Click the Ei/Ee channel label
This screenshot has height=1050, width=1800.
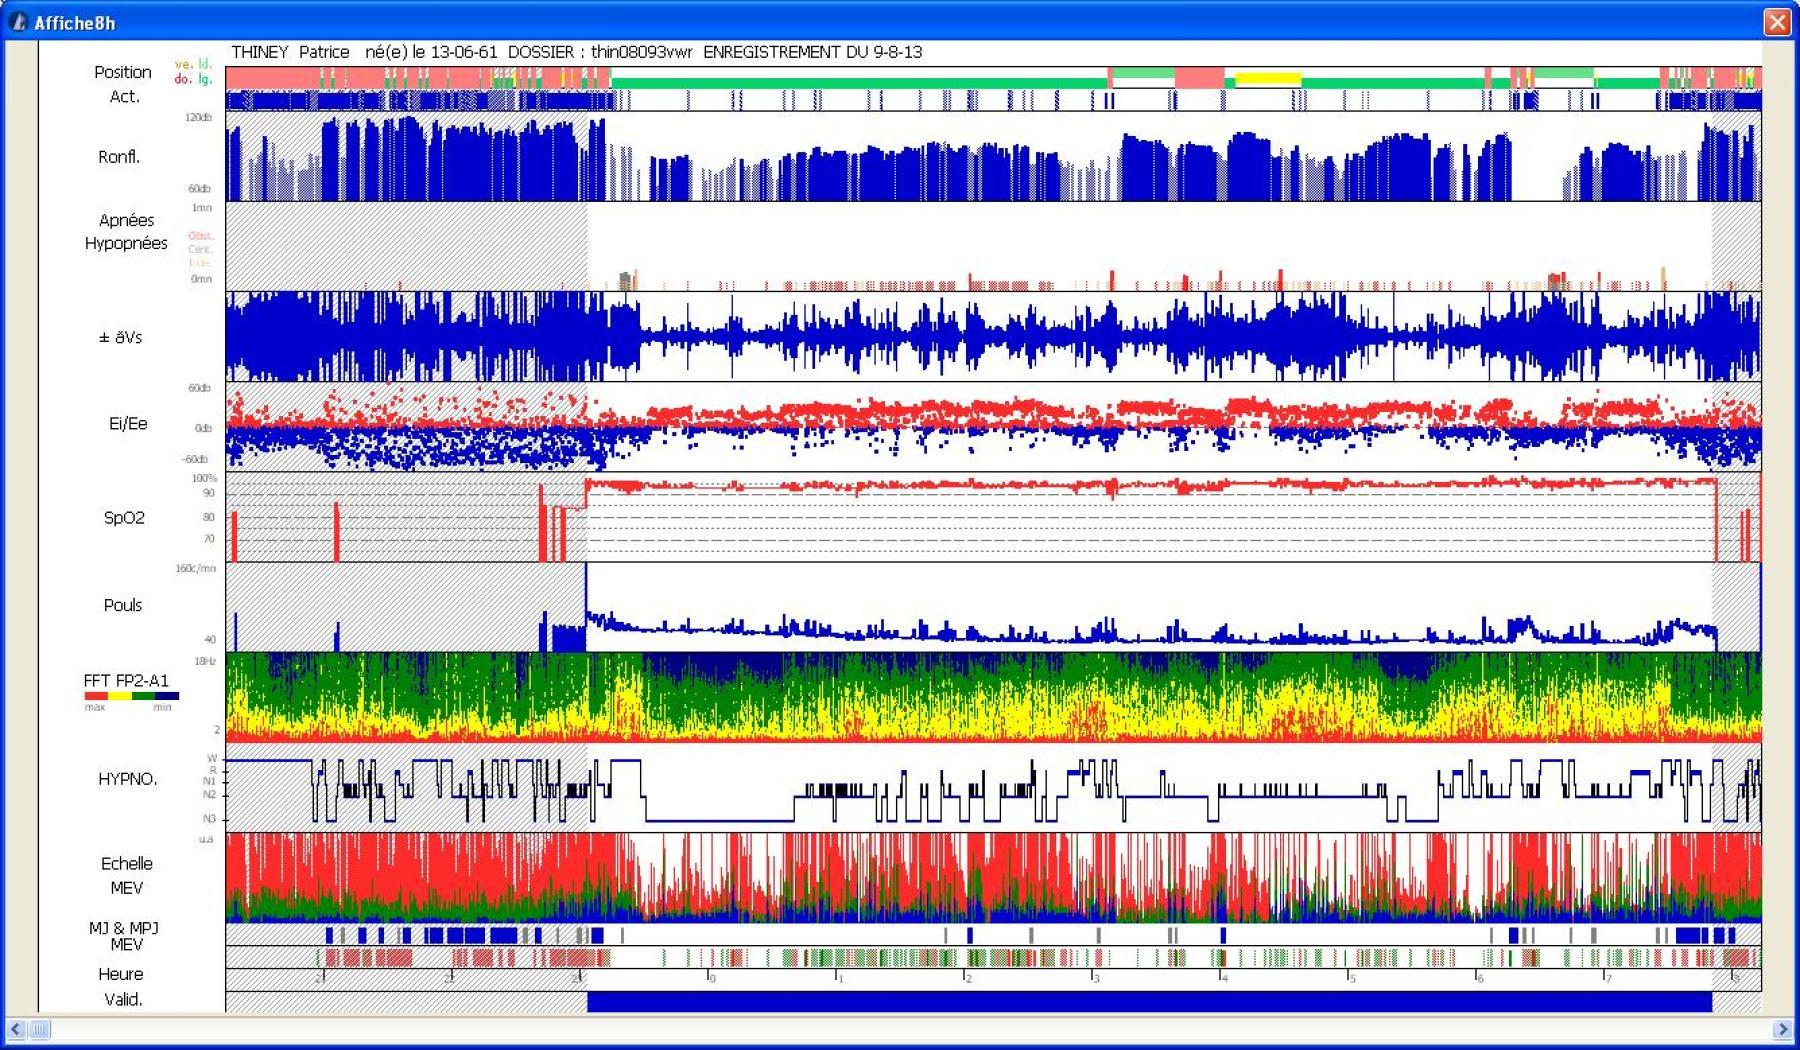click(x=128, y=423)
